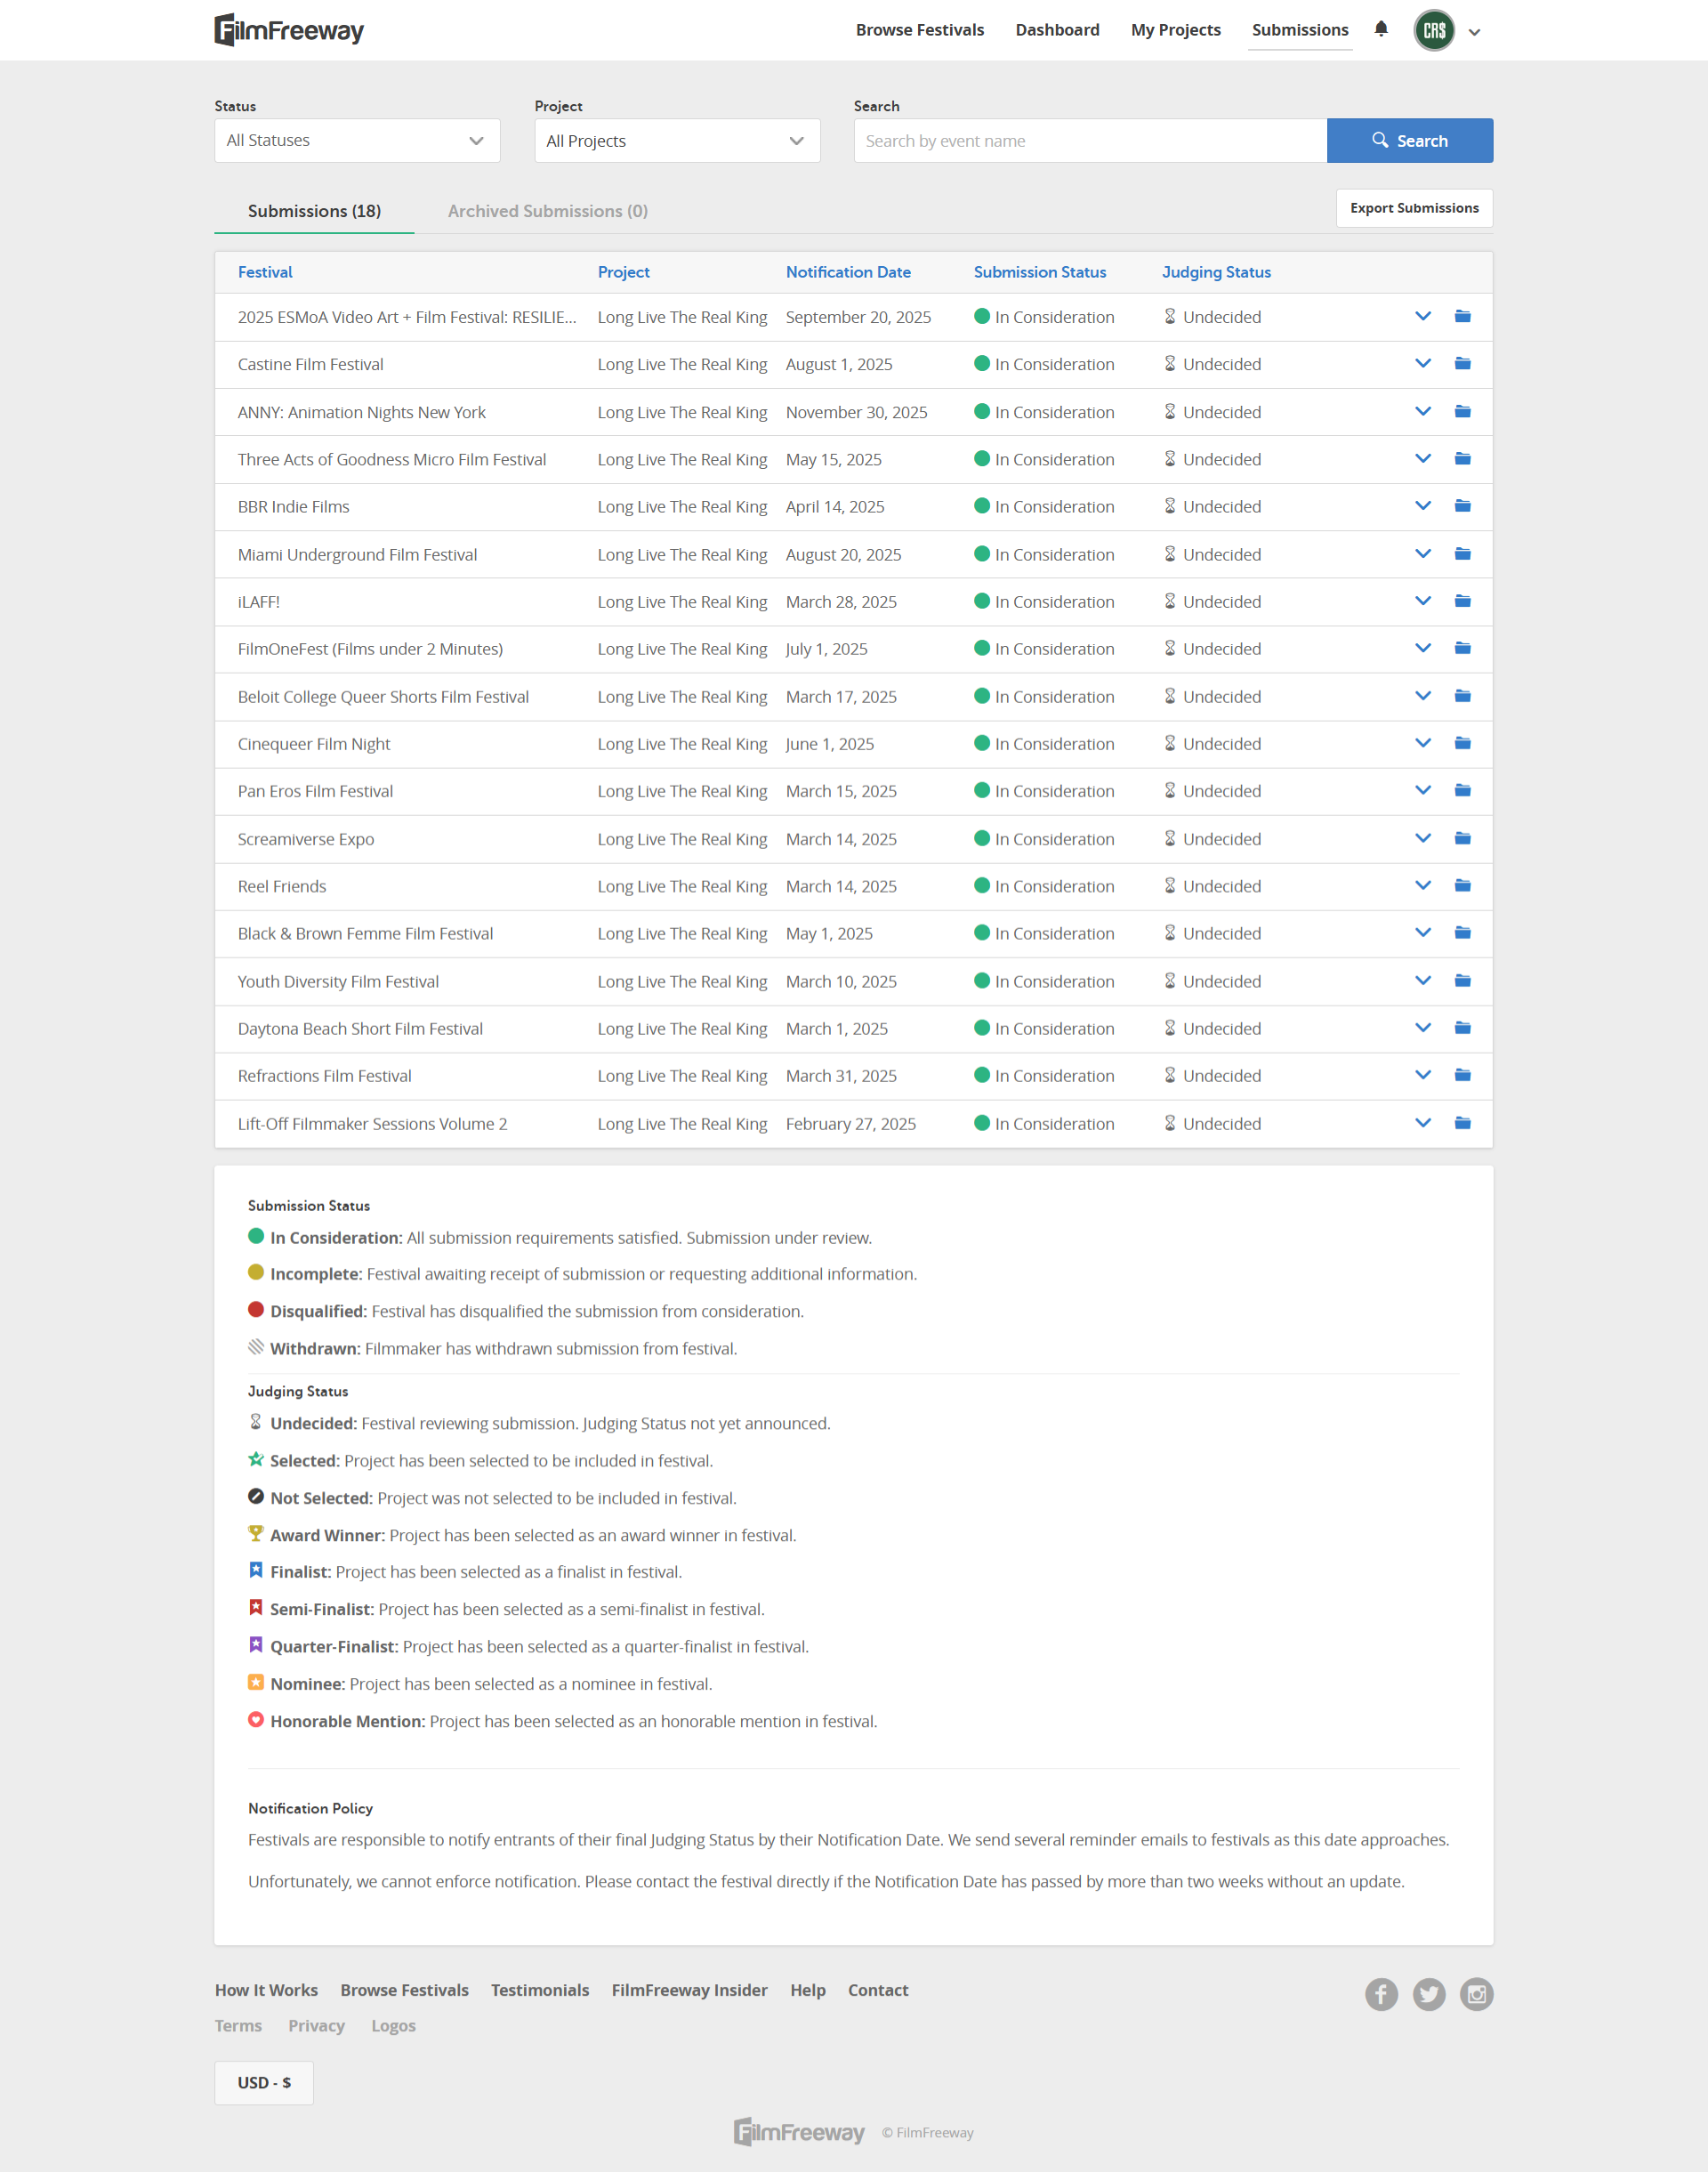Expand details for BBR Indie Films row
This screenshot has height=2172, width=1708.
(x=1422, y=506)
